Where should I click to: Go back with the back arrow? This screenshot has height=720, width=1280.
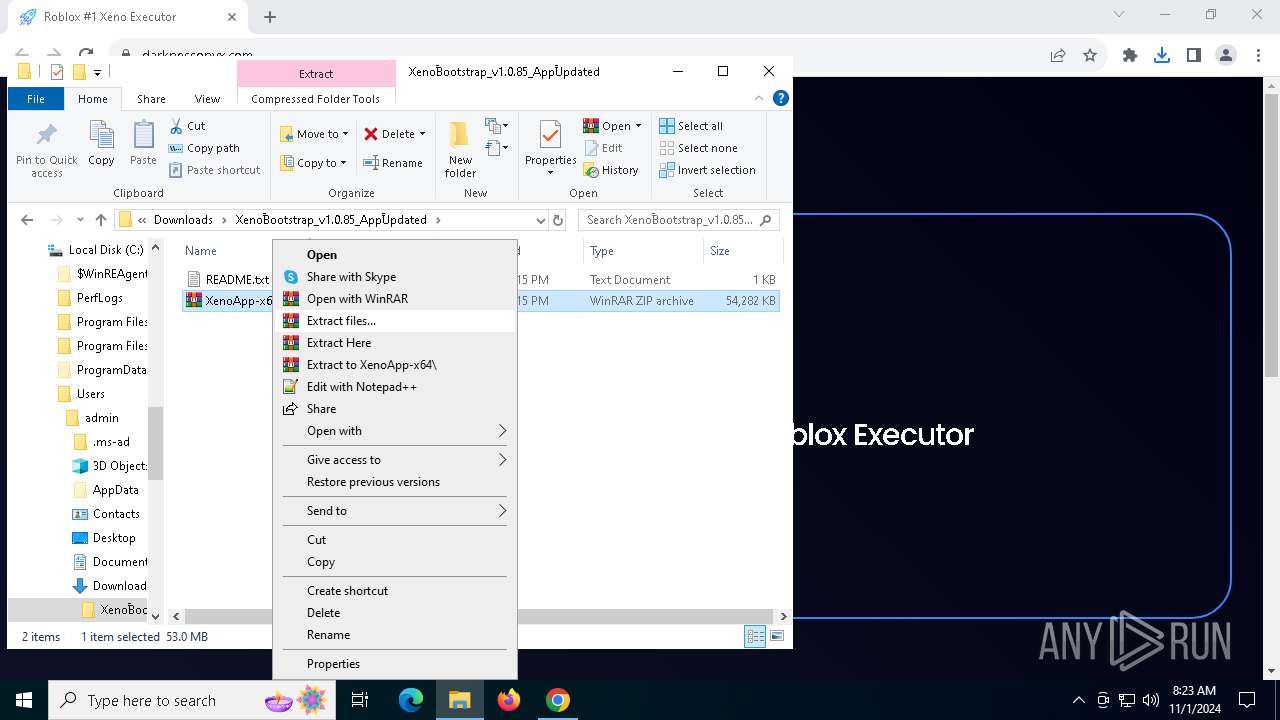tap(27, 220)
